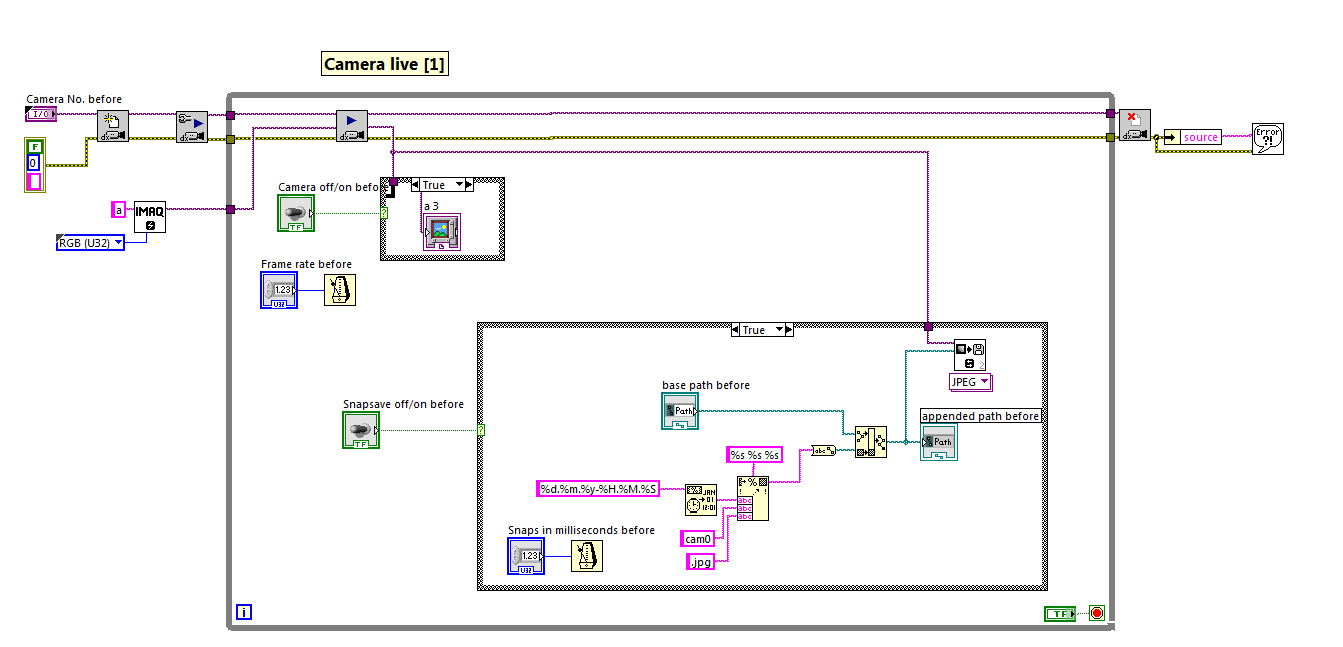Viewport: 1343px width, 647px height.
Task: Select the IMAQdx Grab node inside loop
Action: (351, 126)
